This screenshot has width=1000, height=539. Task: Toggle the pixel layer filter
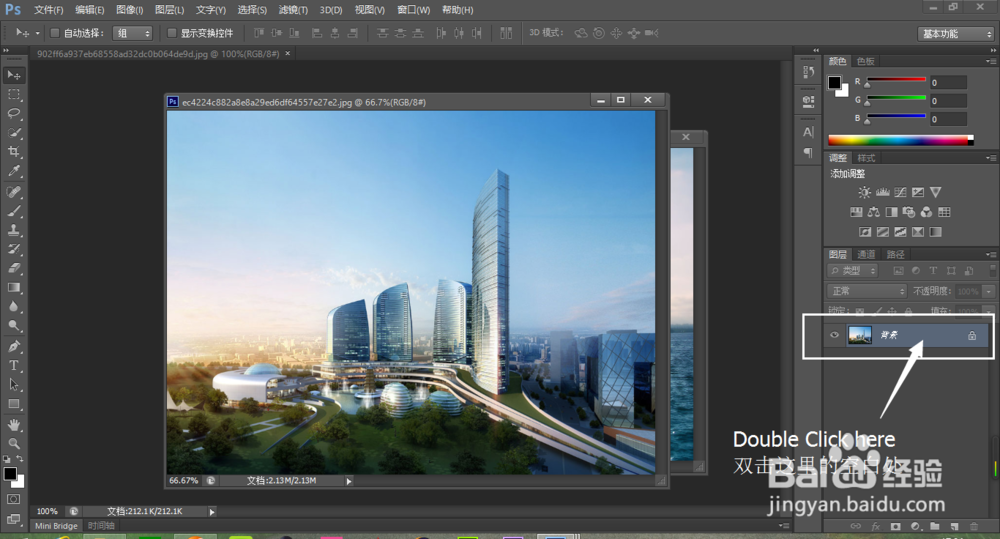tap(898, 271)
